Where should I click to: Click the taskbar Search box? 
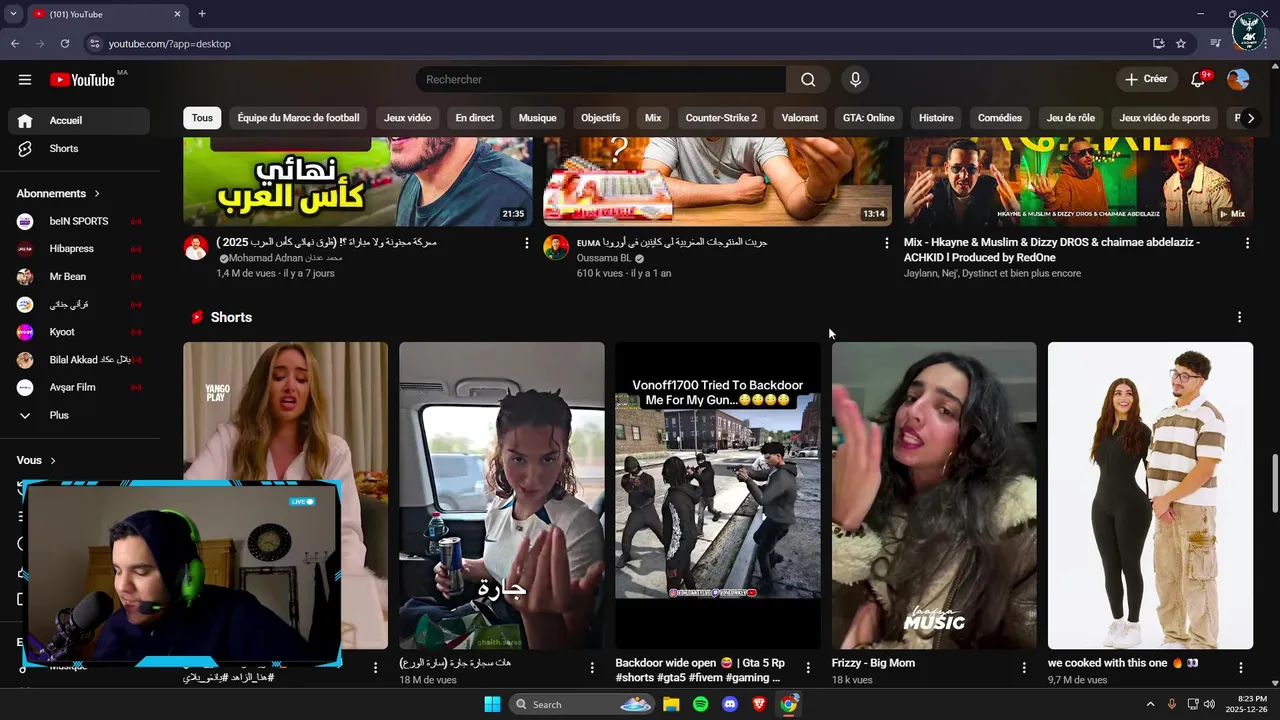(x=582, y=704)
